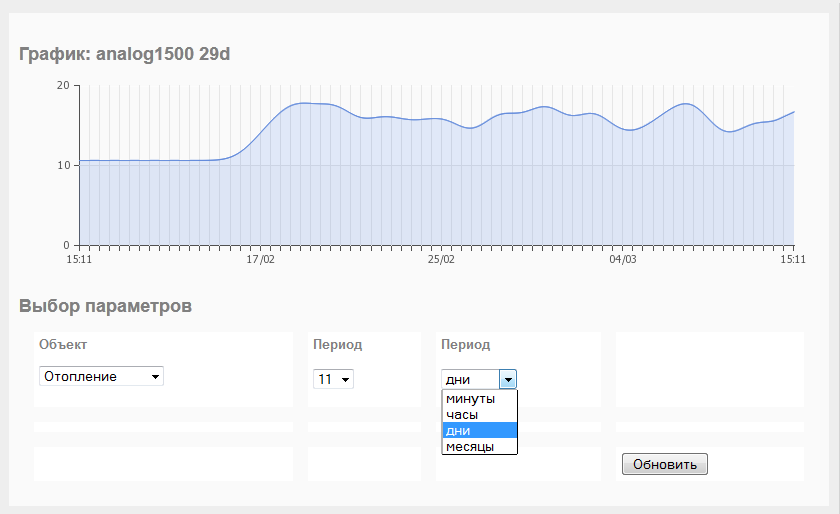Viewport: 840px width, 514px height.
Task: Choose the highlighted дни list option
Action: [x=479, y=430]
